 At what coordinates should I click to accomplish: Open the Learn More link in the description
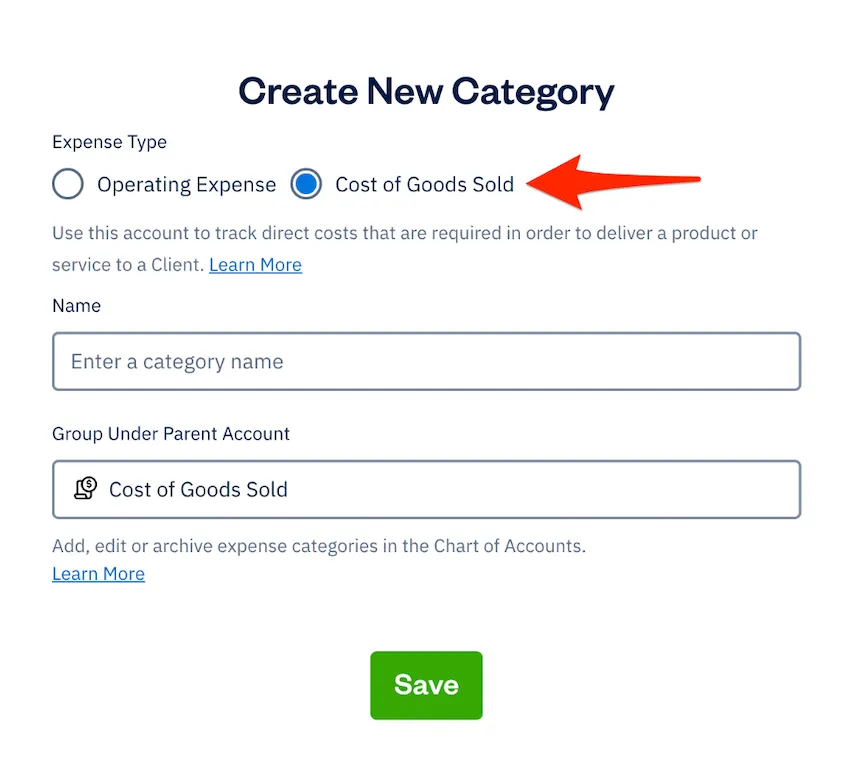(255, 264)
